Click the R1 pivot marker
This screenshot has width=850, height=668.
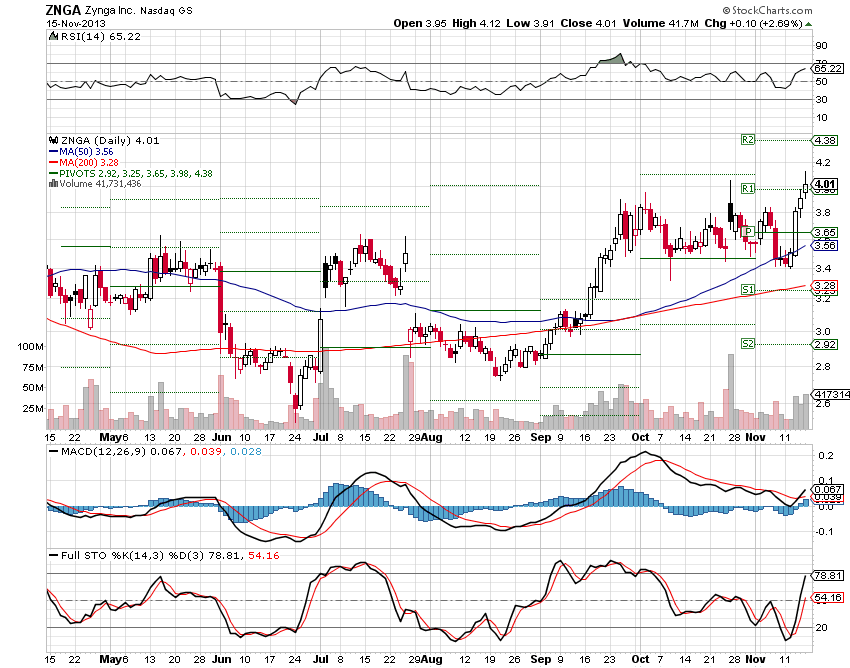[748, 188]
